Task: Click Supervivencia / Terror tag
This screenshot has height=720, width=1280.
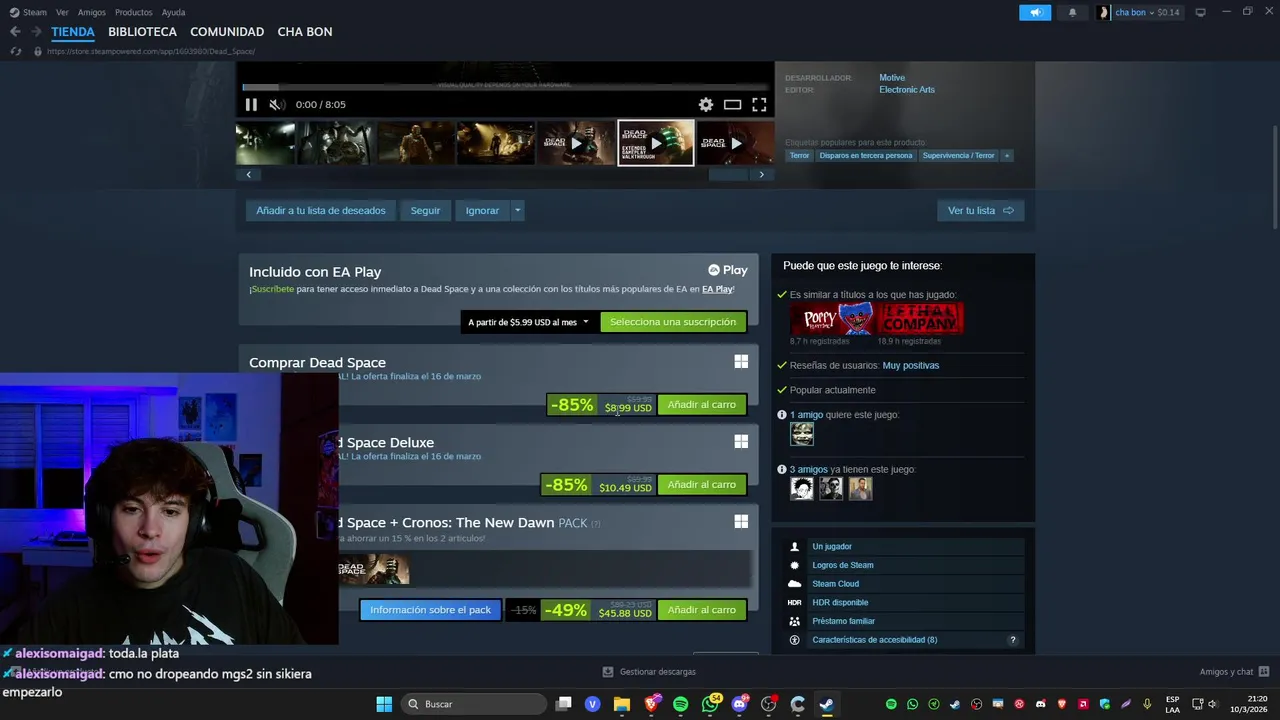Action: 959,155
